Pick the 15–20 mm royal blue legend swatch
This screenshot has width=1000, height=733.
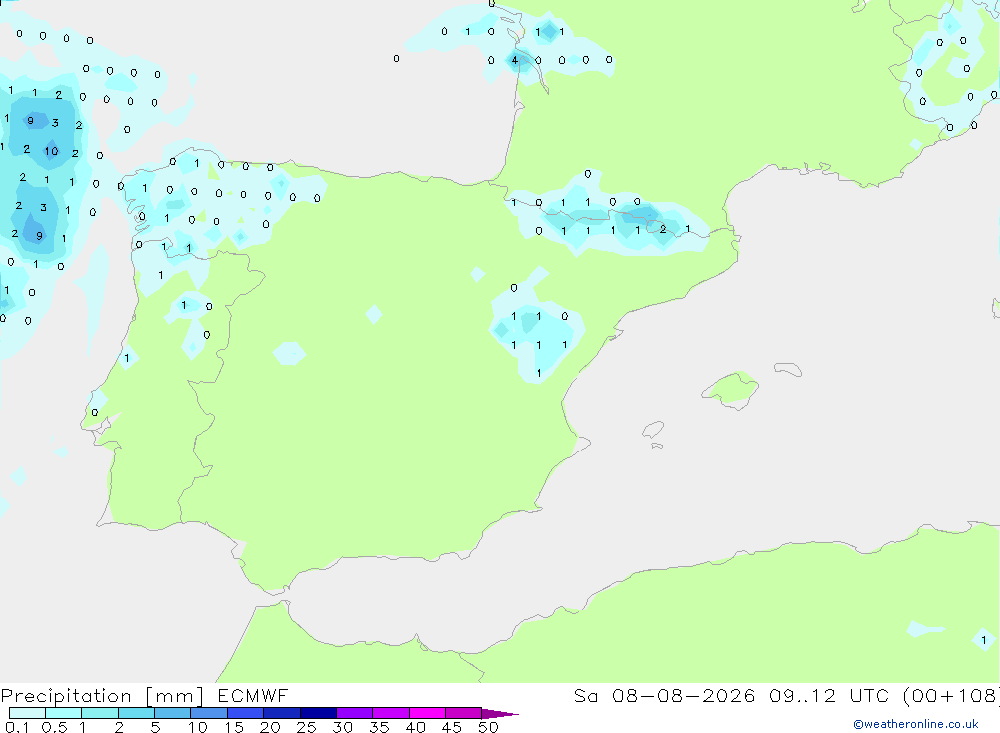click(x=246, y=713)
